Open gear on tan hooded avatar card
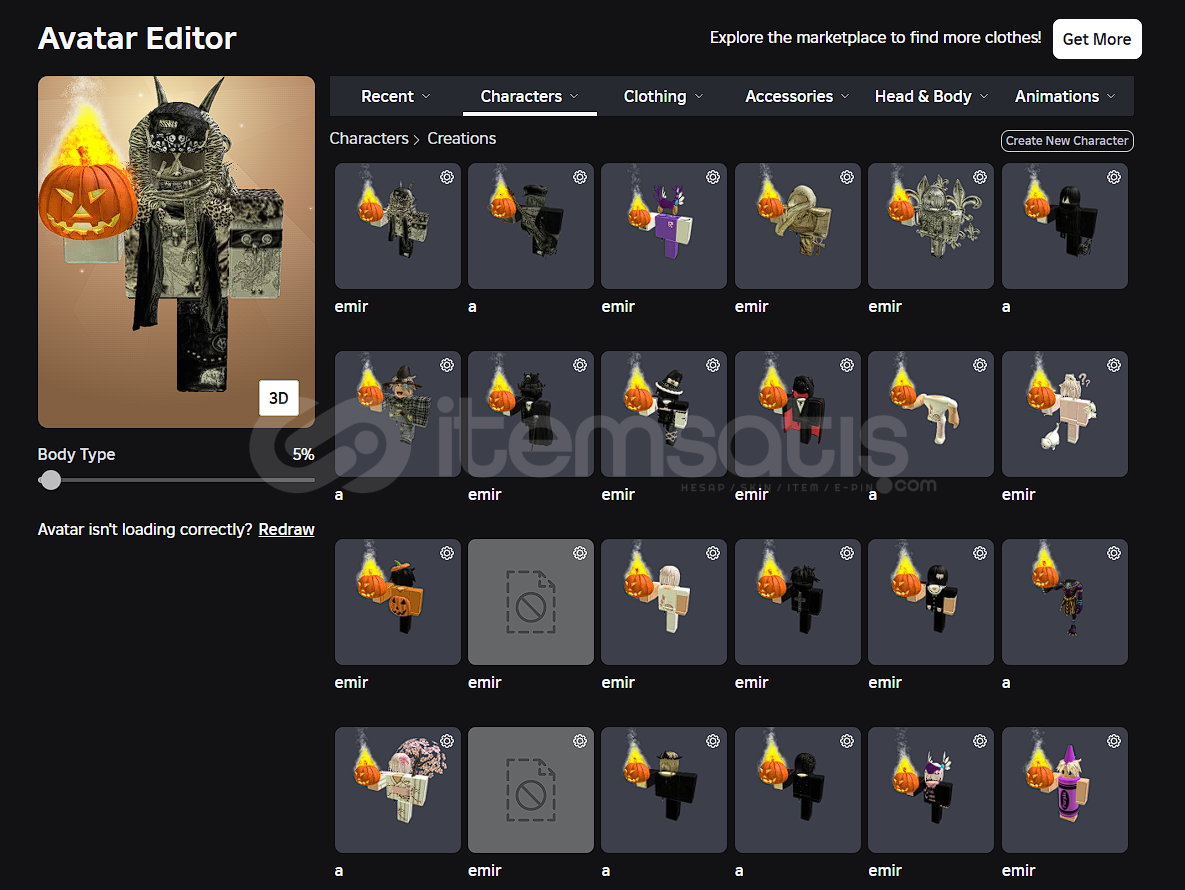The image size is (1185, 890). 846,178
